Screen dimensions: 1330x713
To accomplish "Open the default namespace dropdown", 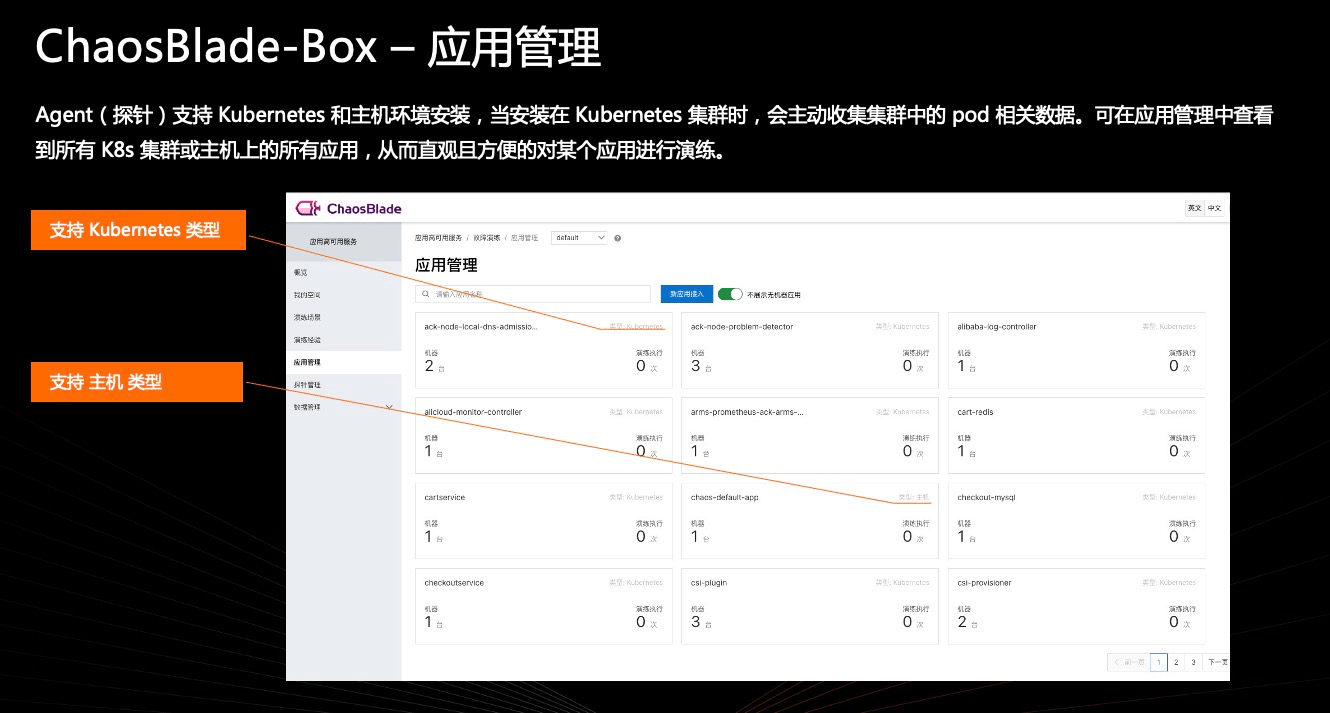I will click(x=580, y=238).
